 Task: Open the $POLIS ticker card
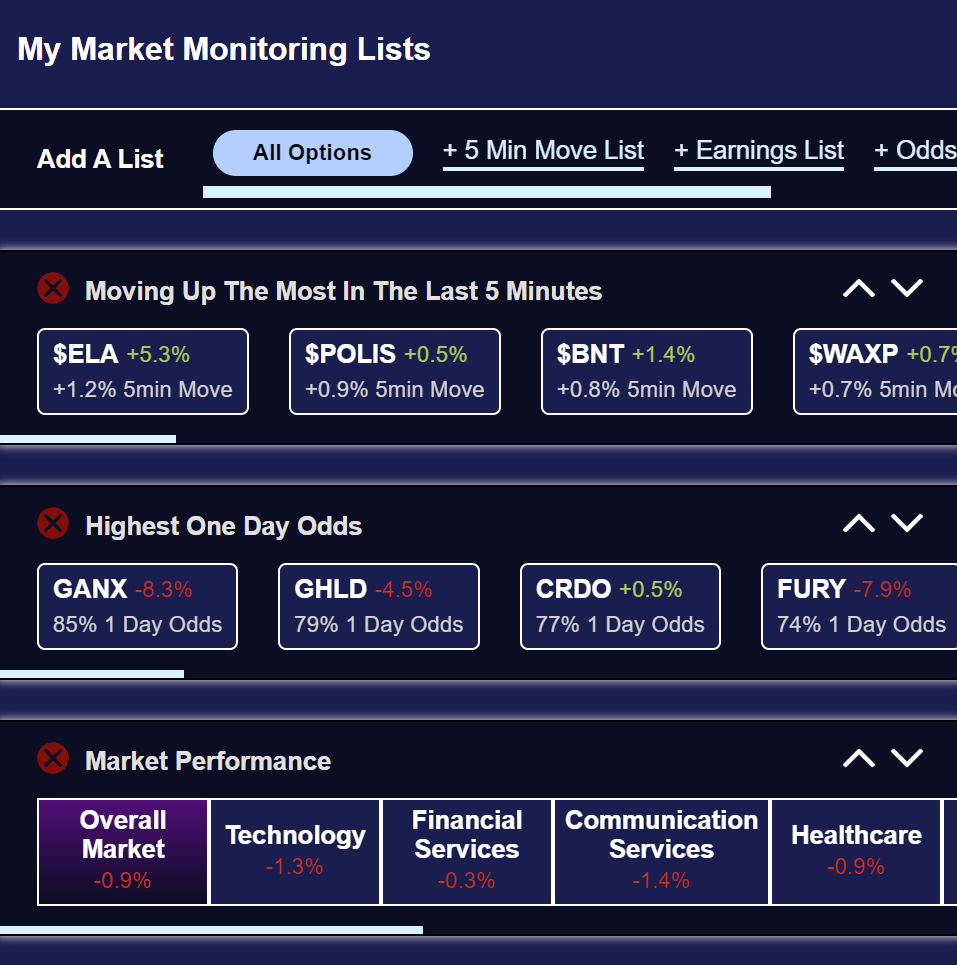[395, 372]
